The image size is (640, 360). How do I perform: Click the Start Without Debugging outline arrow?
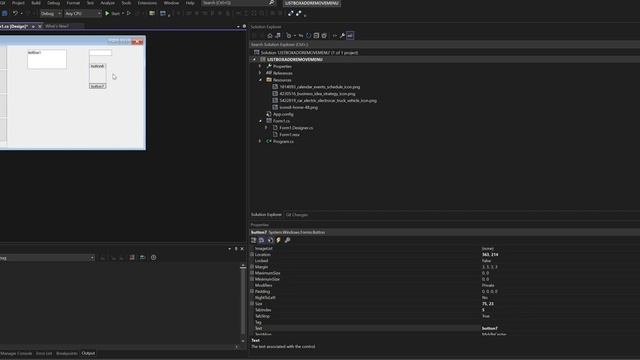point(129,13)
